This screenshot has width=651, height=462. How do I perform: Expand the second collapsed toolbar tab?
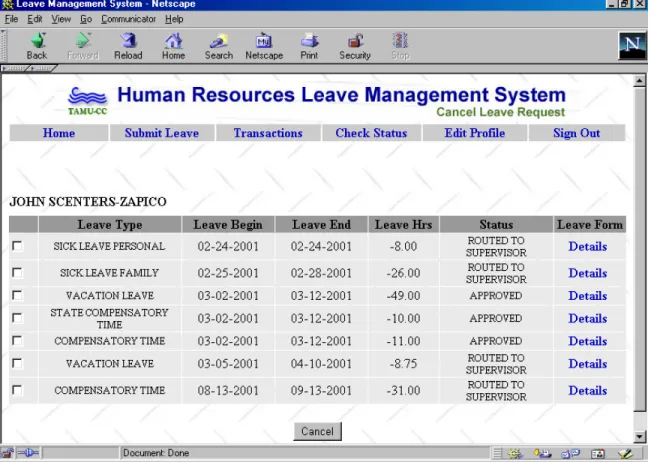point(42,68)
